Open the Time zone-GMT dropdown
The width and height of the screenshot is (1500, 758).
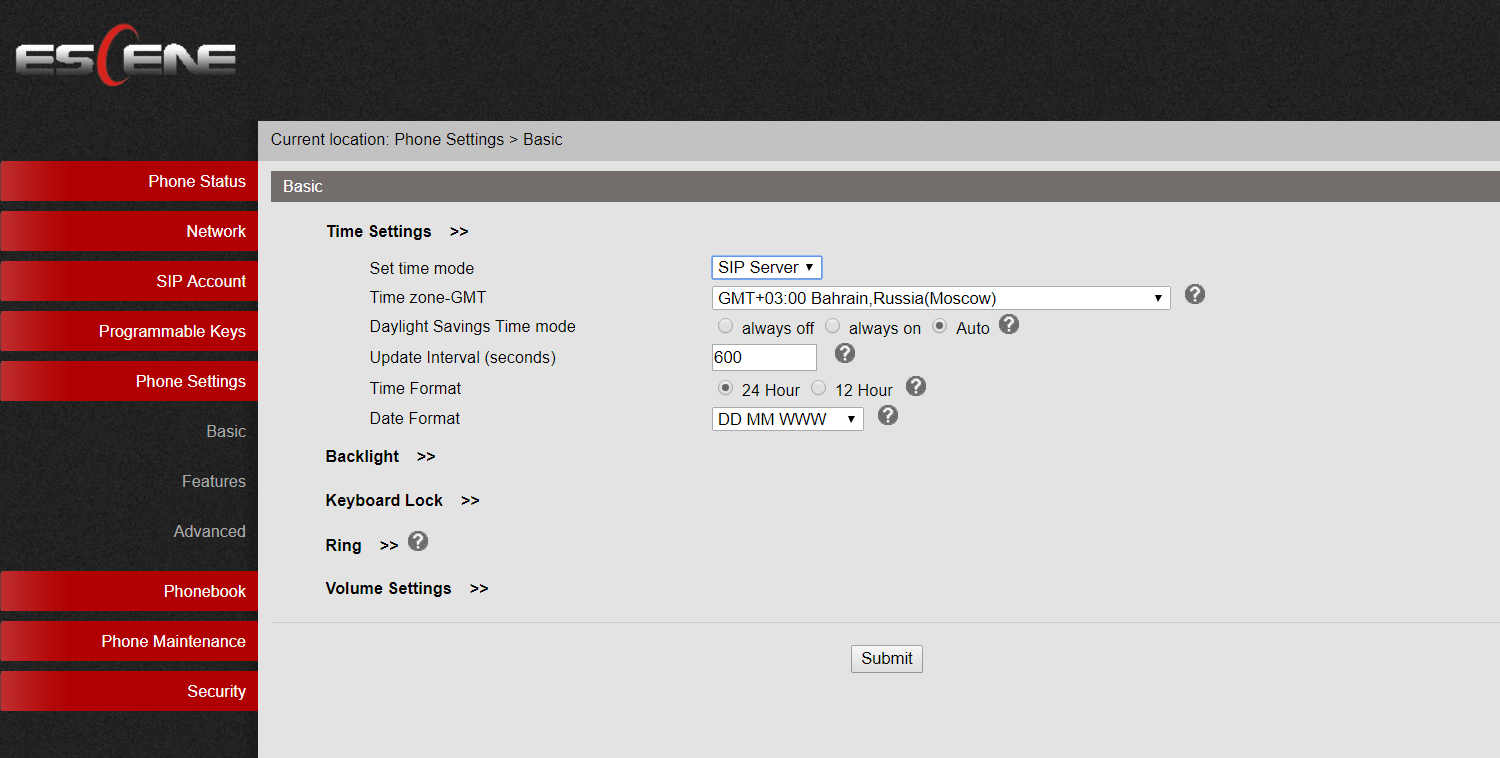coord(941,298)
